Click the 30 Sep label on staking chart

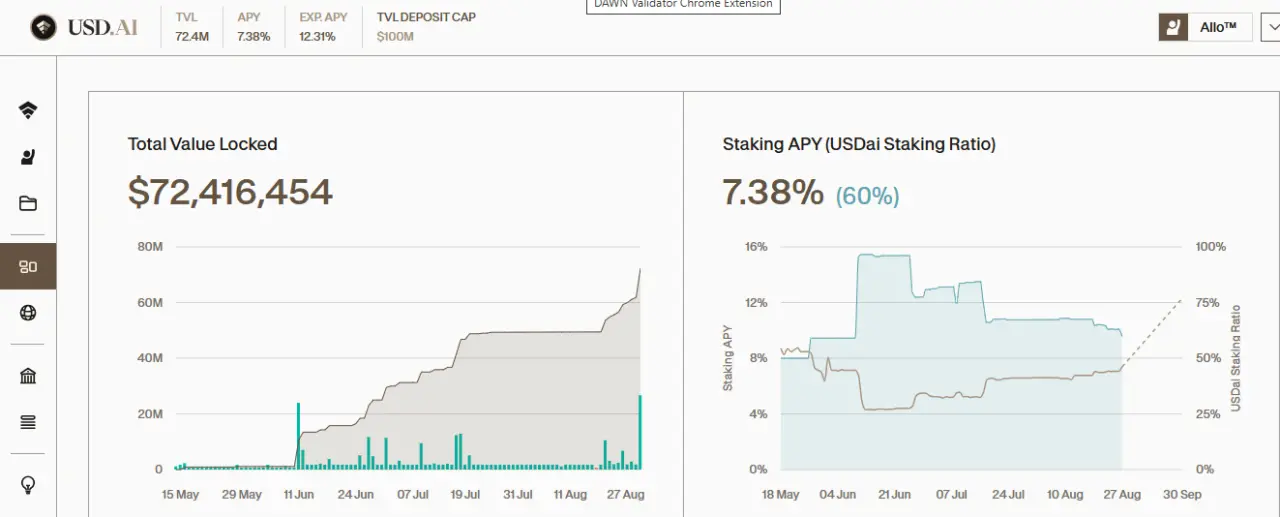coord(1181,494)
